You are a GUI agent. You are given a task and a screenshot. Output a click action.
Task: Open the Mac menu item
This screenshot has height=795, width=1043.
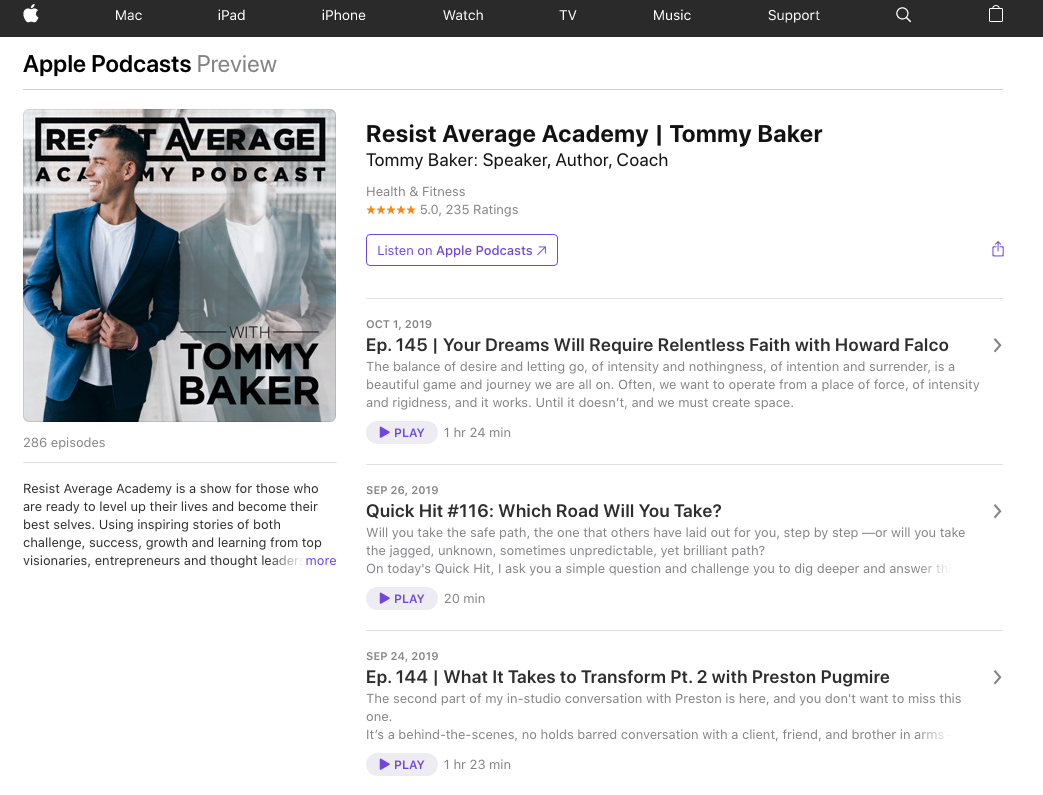click(x=128, y=15)
